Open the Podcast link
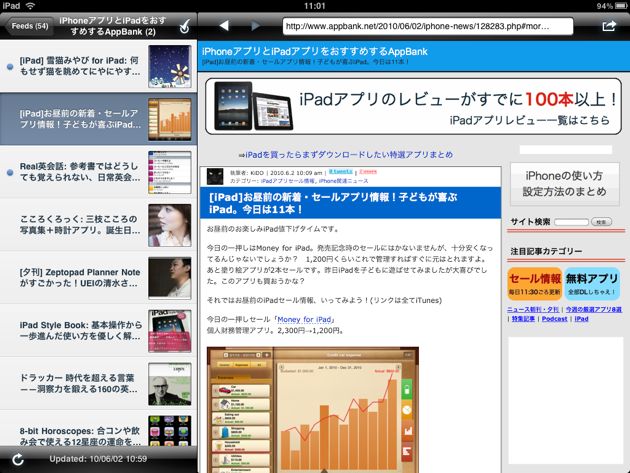Image resolution: width=630 pixels, height=473 pixels. [554, 319]
